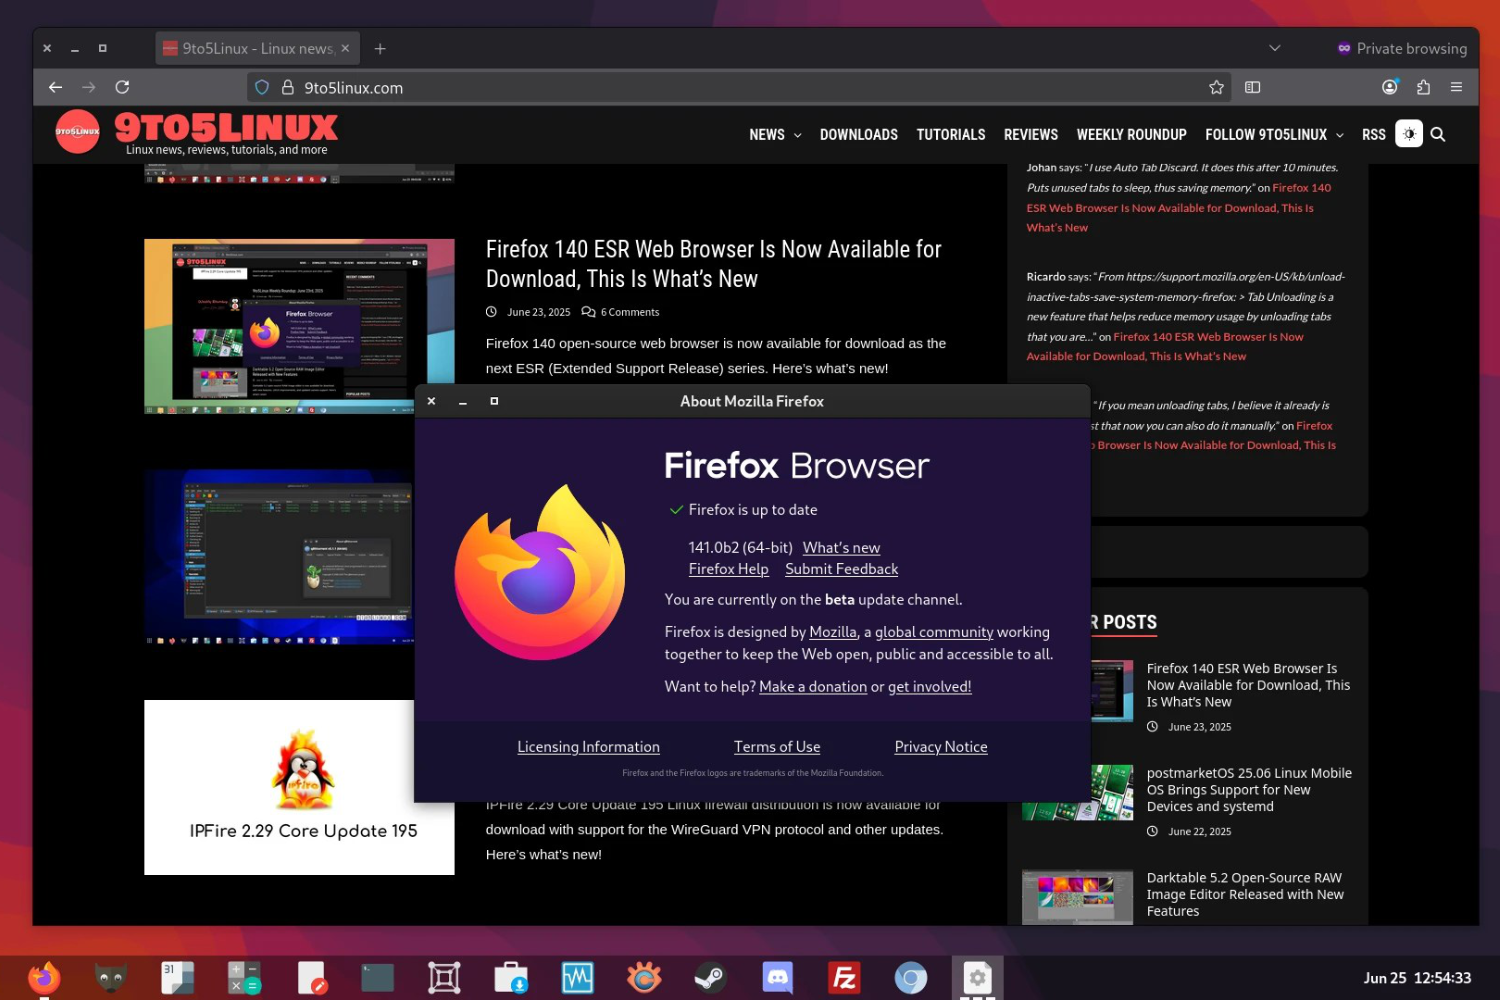Go to the TUTORIALS section
The height and width of the screenshot is (1000, 1500).
click(x=951, y=135)
